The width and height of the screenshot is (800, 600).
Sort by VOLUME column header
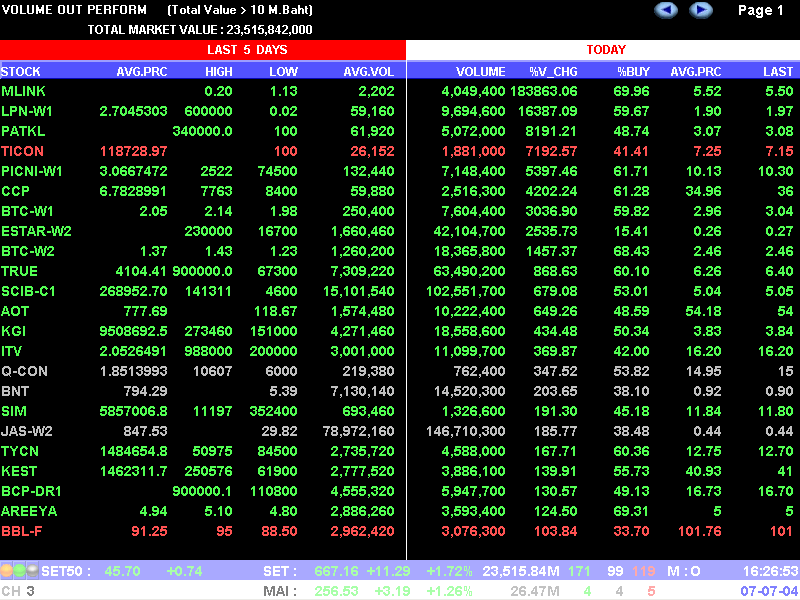(x=481, y=71)
